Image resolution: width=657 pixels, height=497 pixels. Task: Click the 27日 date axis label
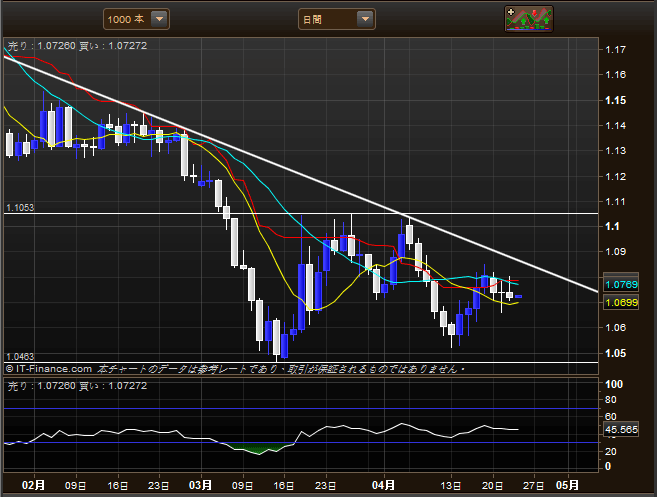pos(534,486)
